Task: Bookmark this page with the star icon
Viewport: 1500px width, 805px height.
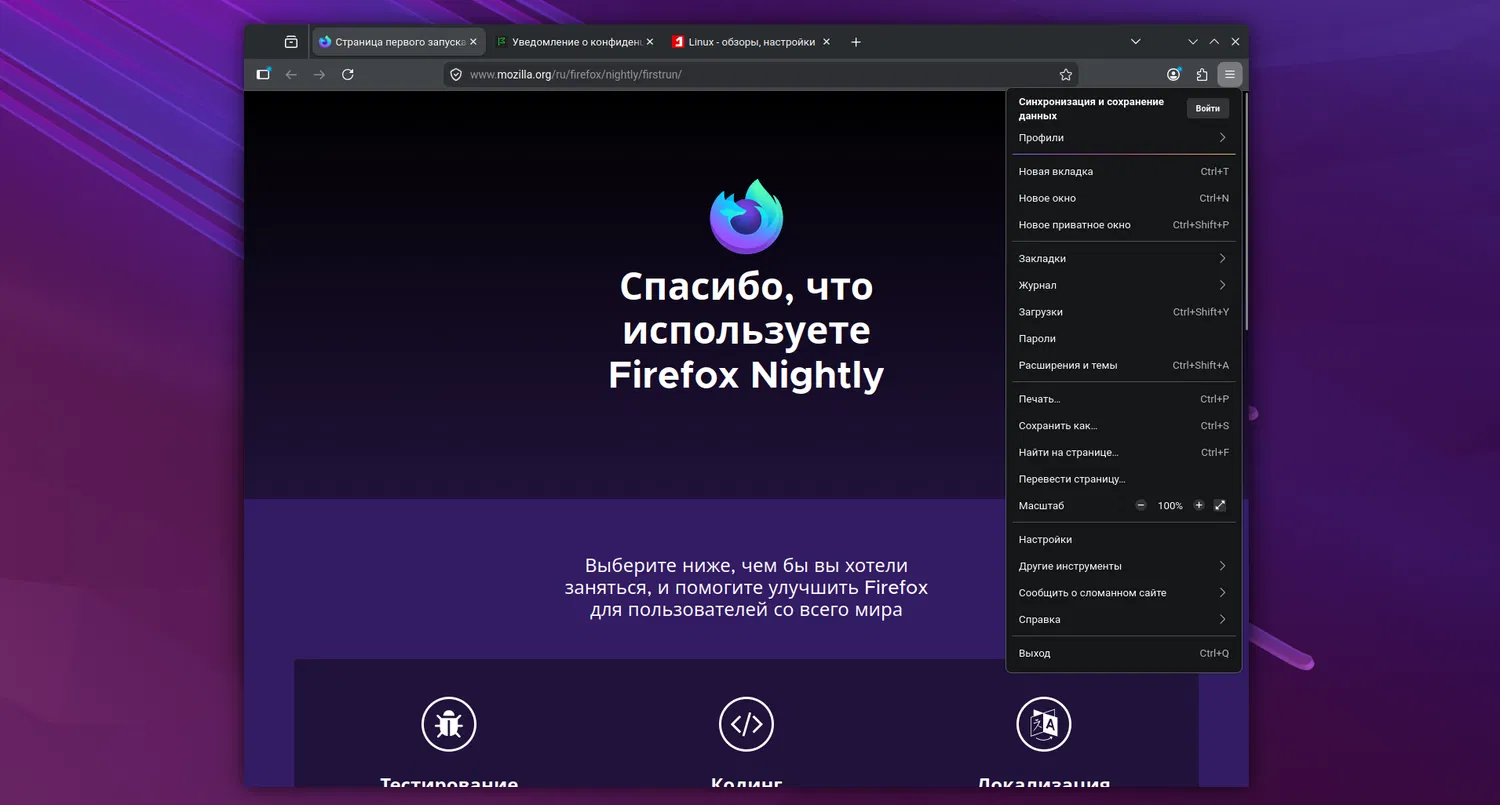Action: [1066, 74]
